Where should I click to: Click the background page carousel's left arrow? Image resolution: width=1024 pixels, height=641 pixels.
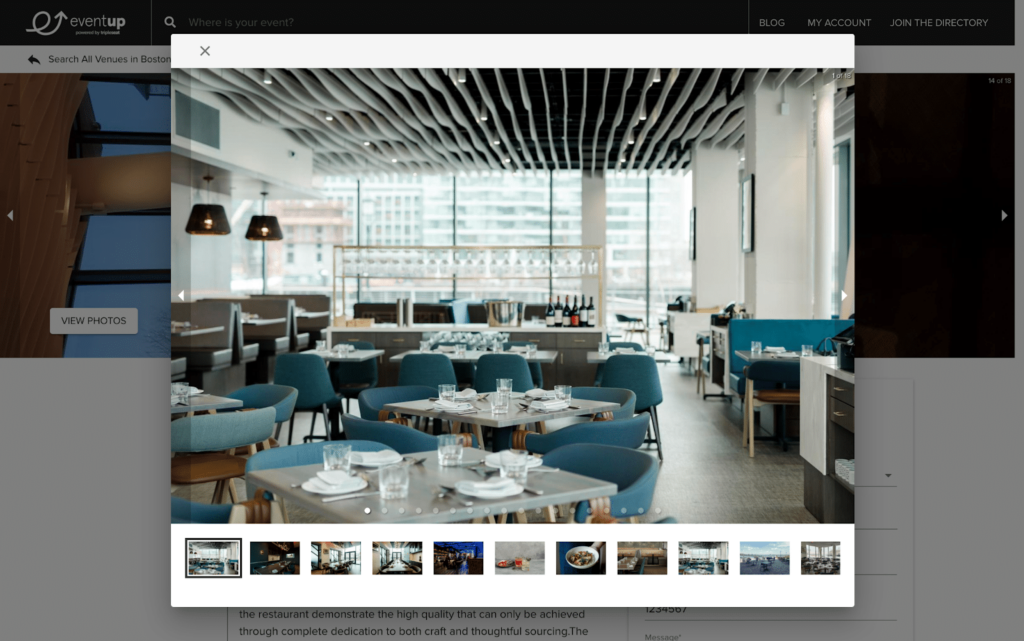tap(10, 215)
